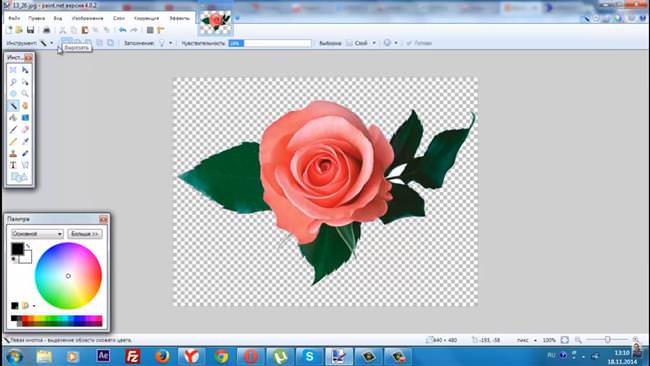Select the Move Selection tool
Viewport: 650px width, 366px height.
tap(25, 82)
